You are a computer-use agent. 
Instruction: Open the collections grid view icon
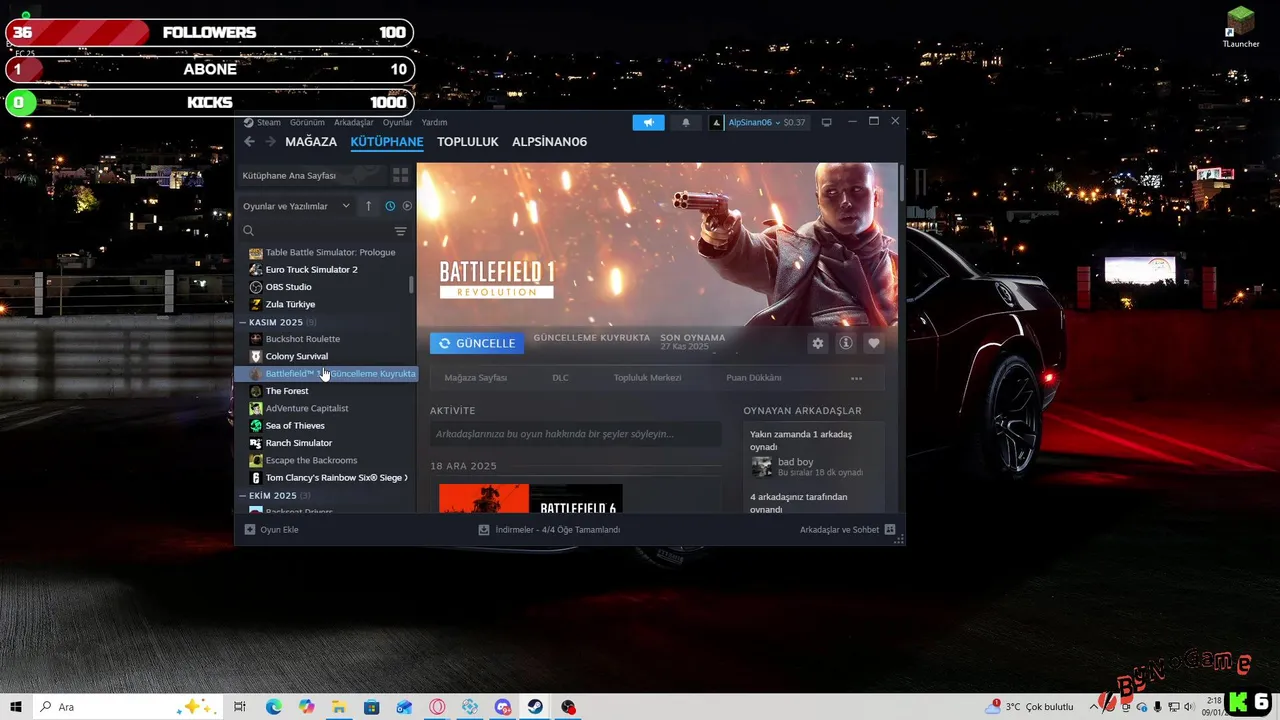click(400, 175)
